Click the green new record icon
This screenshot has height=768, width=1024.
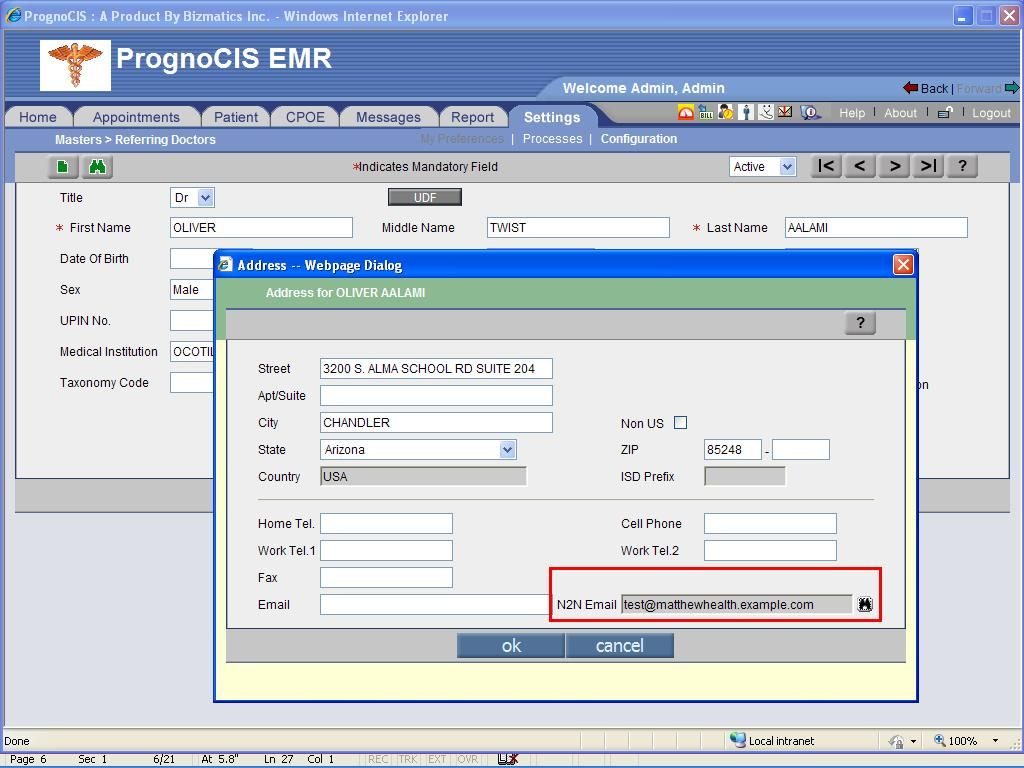pos(63,167)
